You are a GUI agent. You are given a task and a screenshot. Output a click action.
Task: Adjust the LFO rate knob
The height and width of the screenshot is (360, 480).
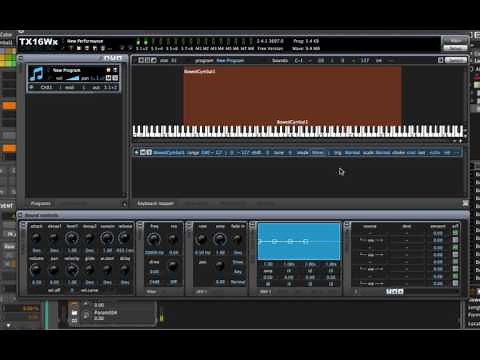[202, 239]
